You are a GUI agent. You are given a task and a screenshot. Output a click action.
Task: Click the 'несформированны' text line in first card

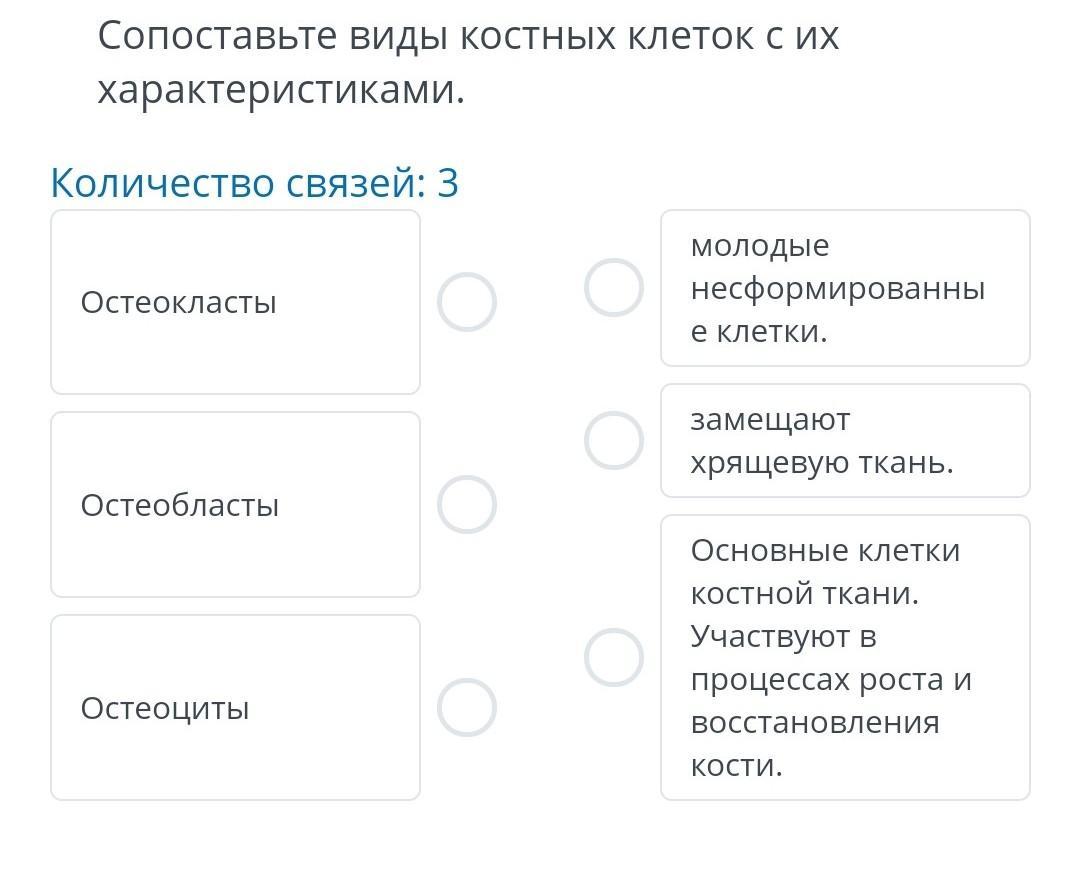pos(838,289)
